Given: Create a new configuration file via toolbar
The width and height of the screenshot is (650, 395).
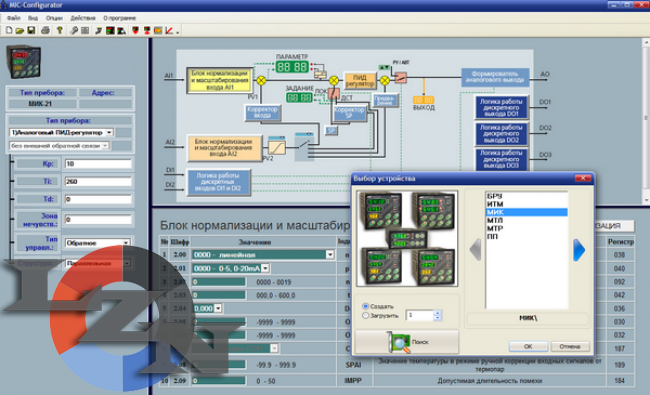Looking at the screenshot, I should [9, 30].
